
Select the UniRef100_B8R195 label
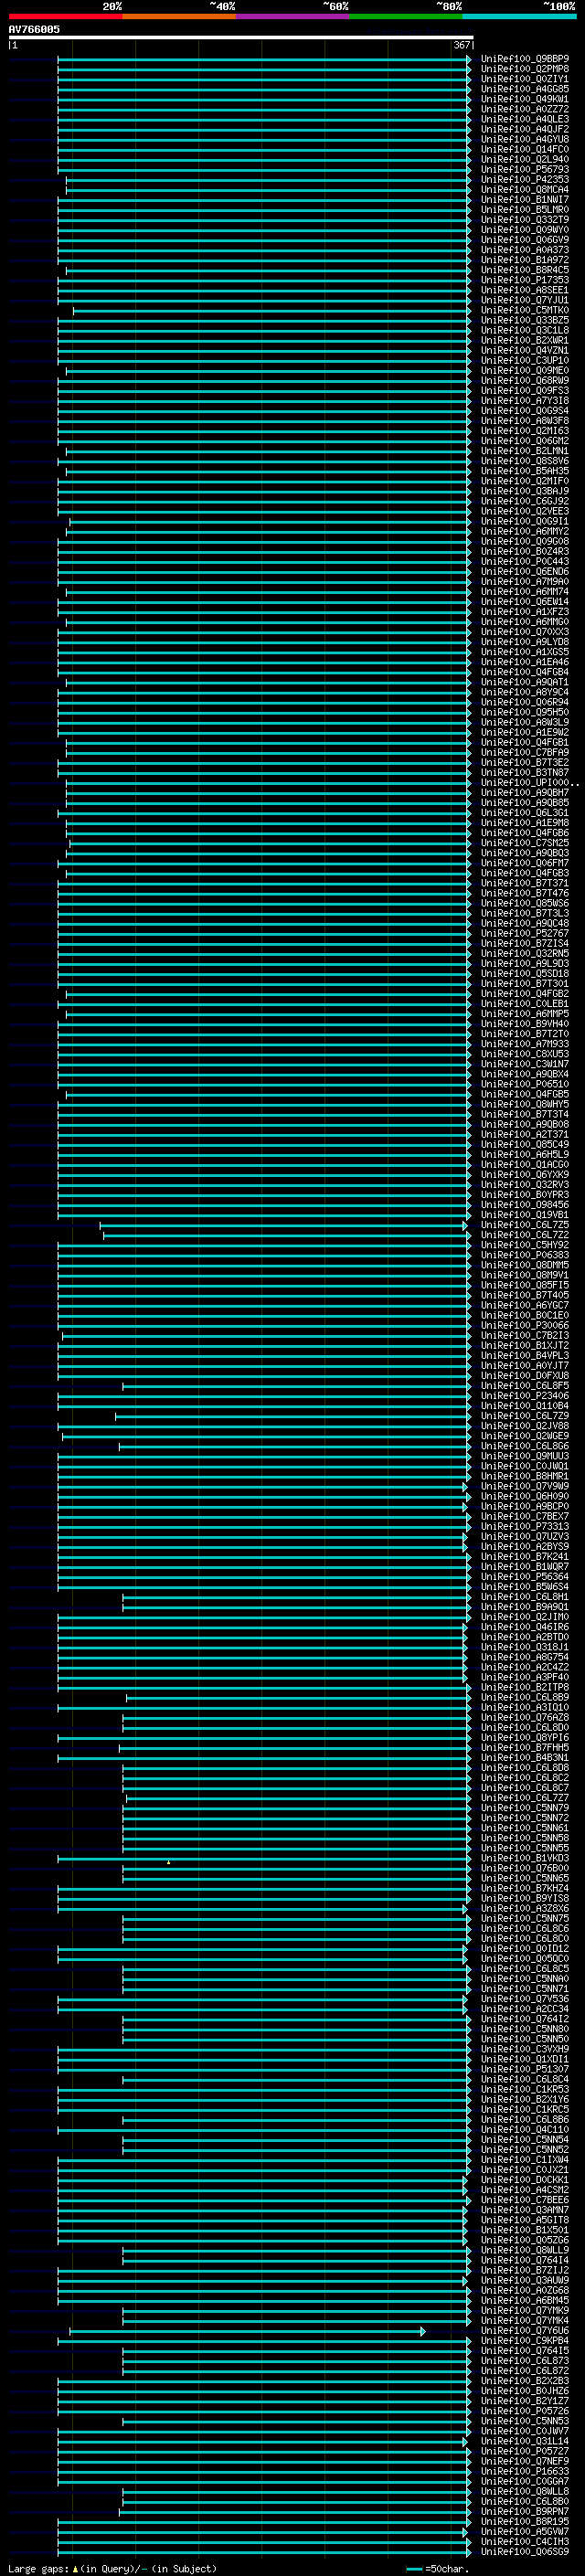tap(525, 2522)
